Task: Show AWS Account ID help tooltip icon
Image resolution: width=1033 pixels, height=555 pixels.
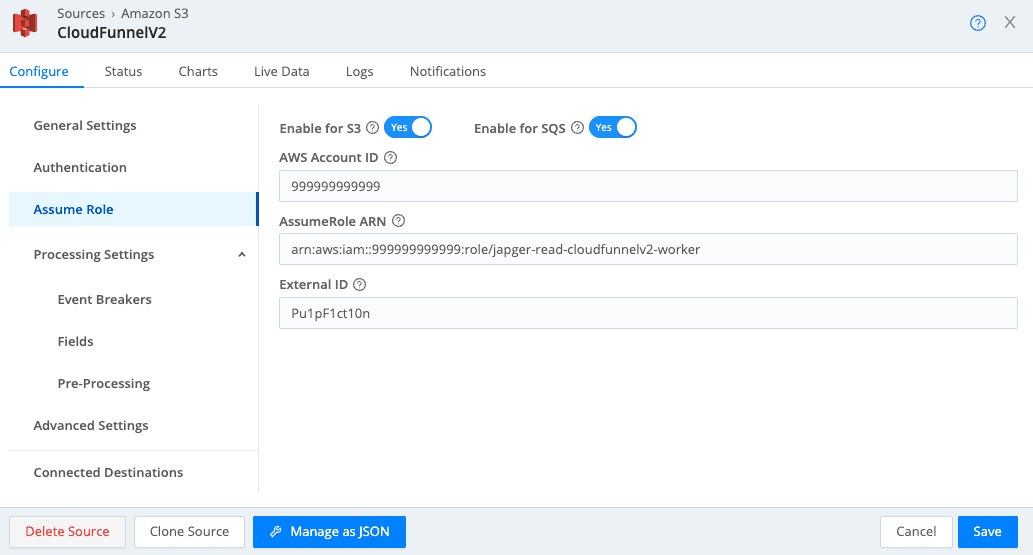Action: click(x=391, y=158)
